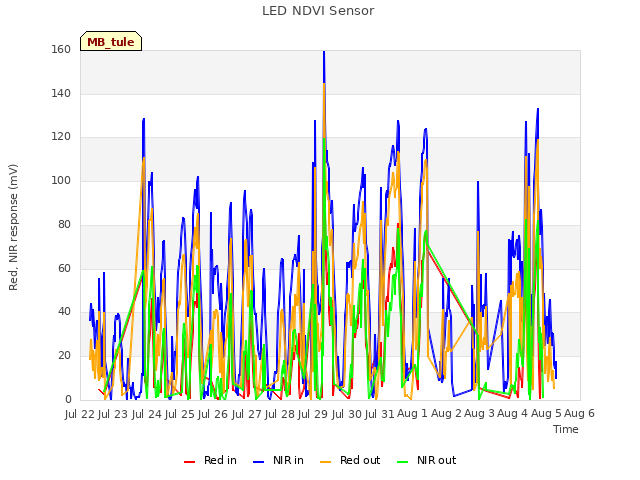Click the y-axis tick value 20
640x480 pixels.
(64, 356)
